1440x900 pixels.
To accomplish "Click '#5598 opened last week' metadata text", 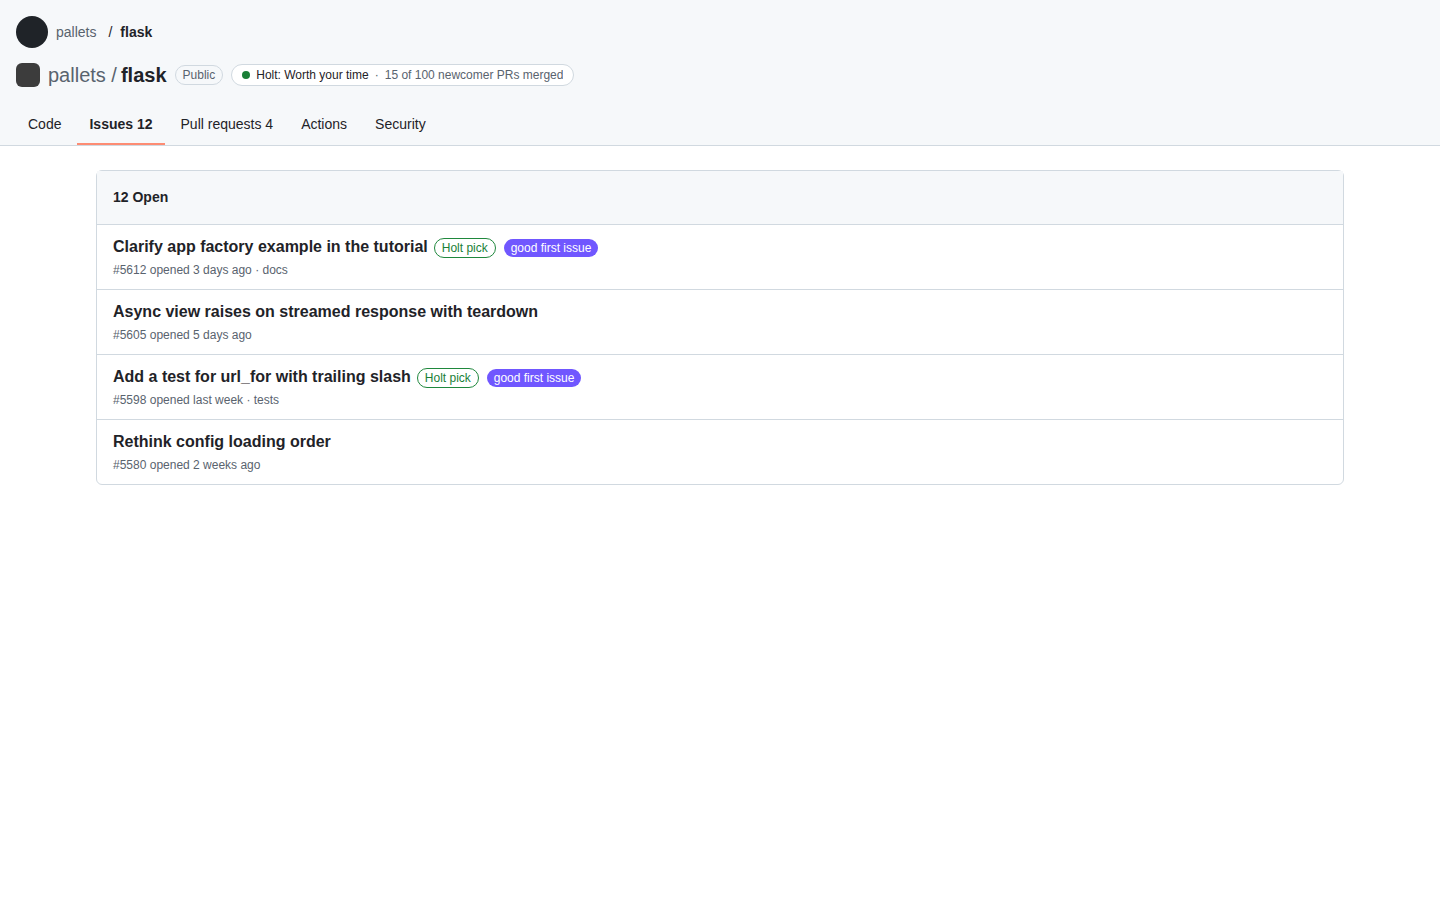I will pyautogui.click(x=178, y=400).
